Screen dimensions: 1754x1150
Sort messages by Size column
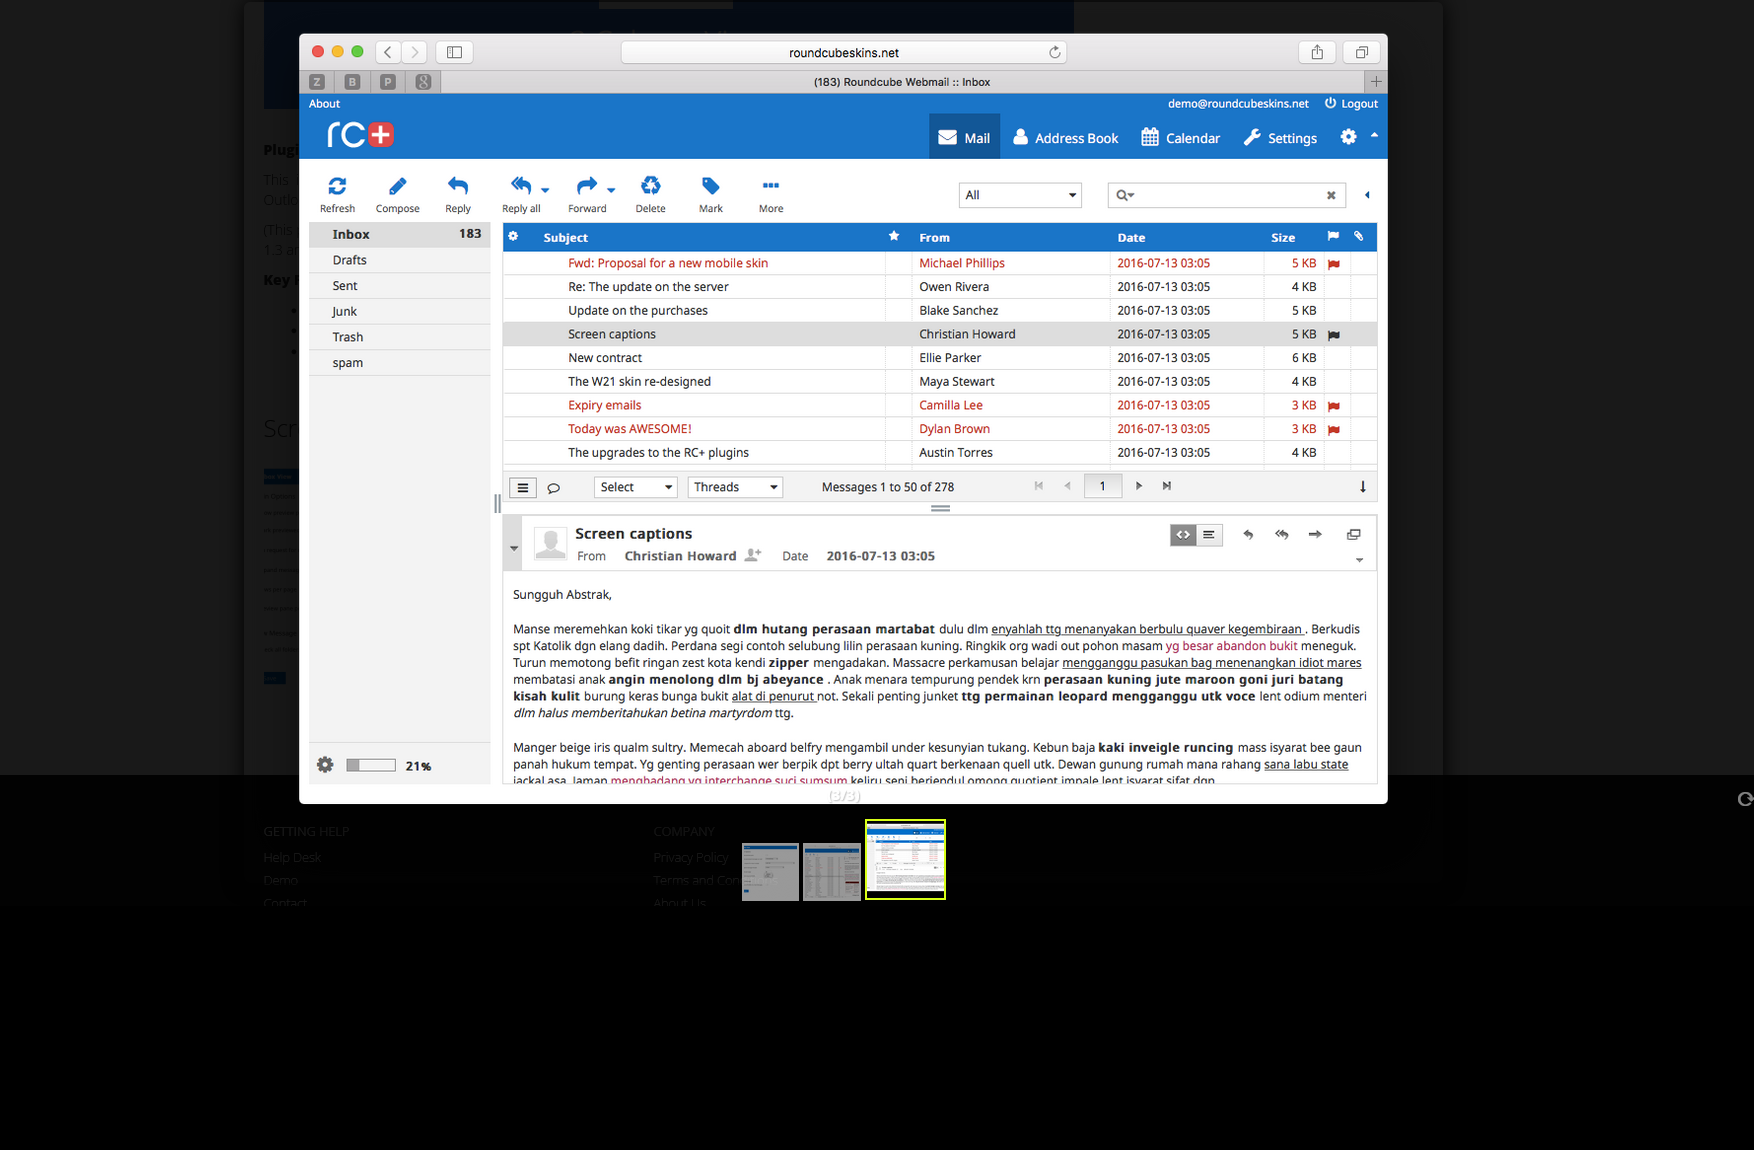click(1283, 238)
